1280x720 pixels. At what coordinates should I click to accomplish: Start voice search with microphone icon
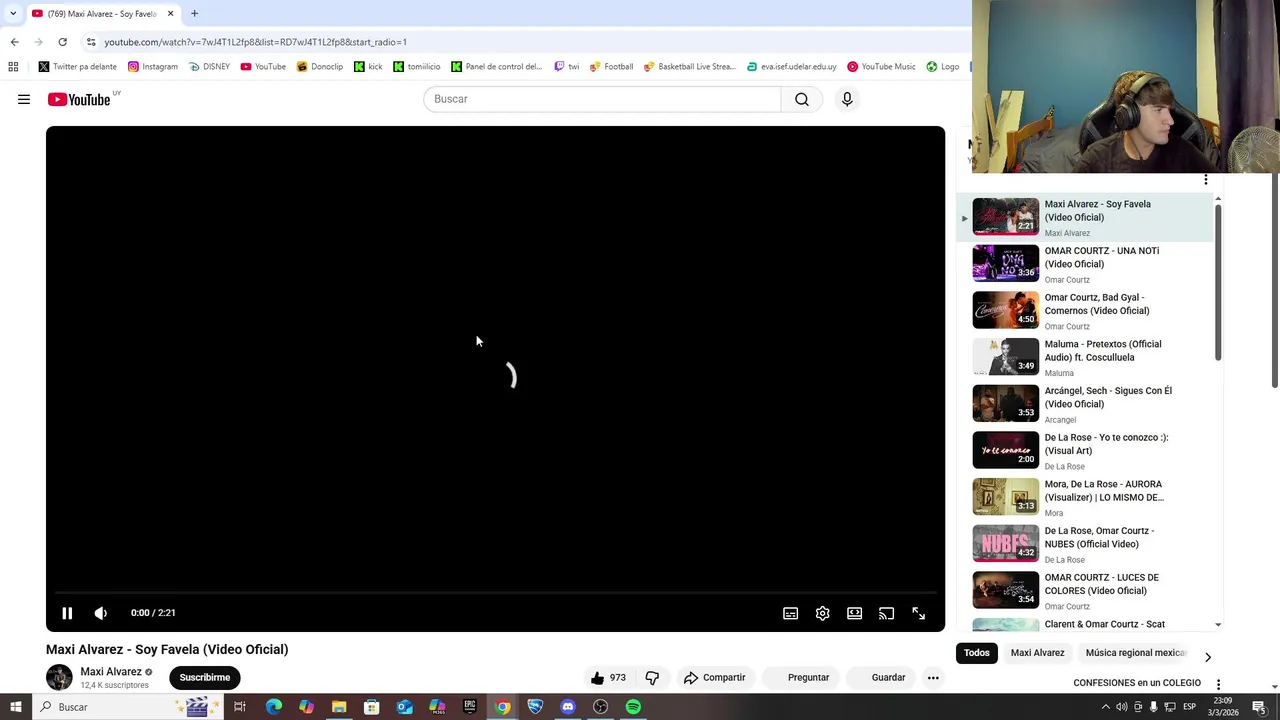(847, 99)
